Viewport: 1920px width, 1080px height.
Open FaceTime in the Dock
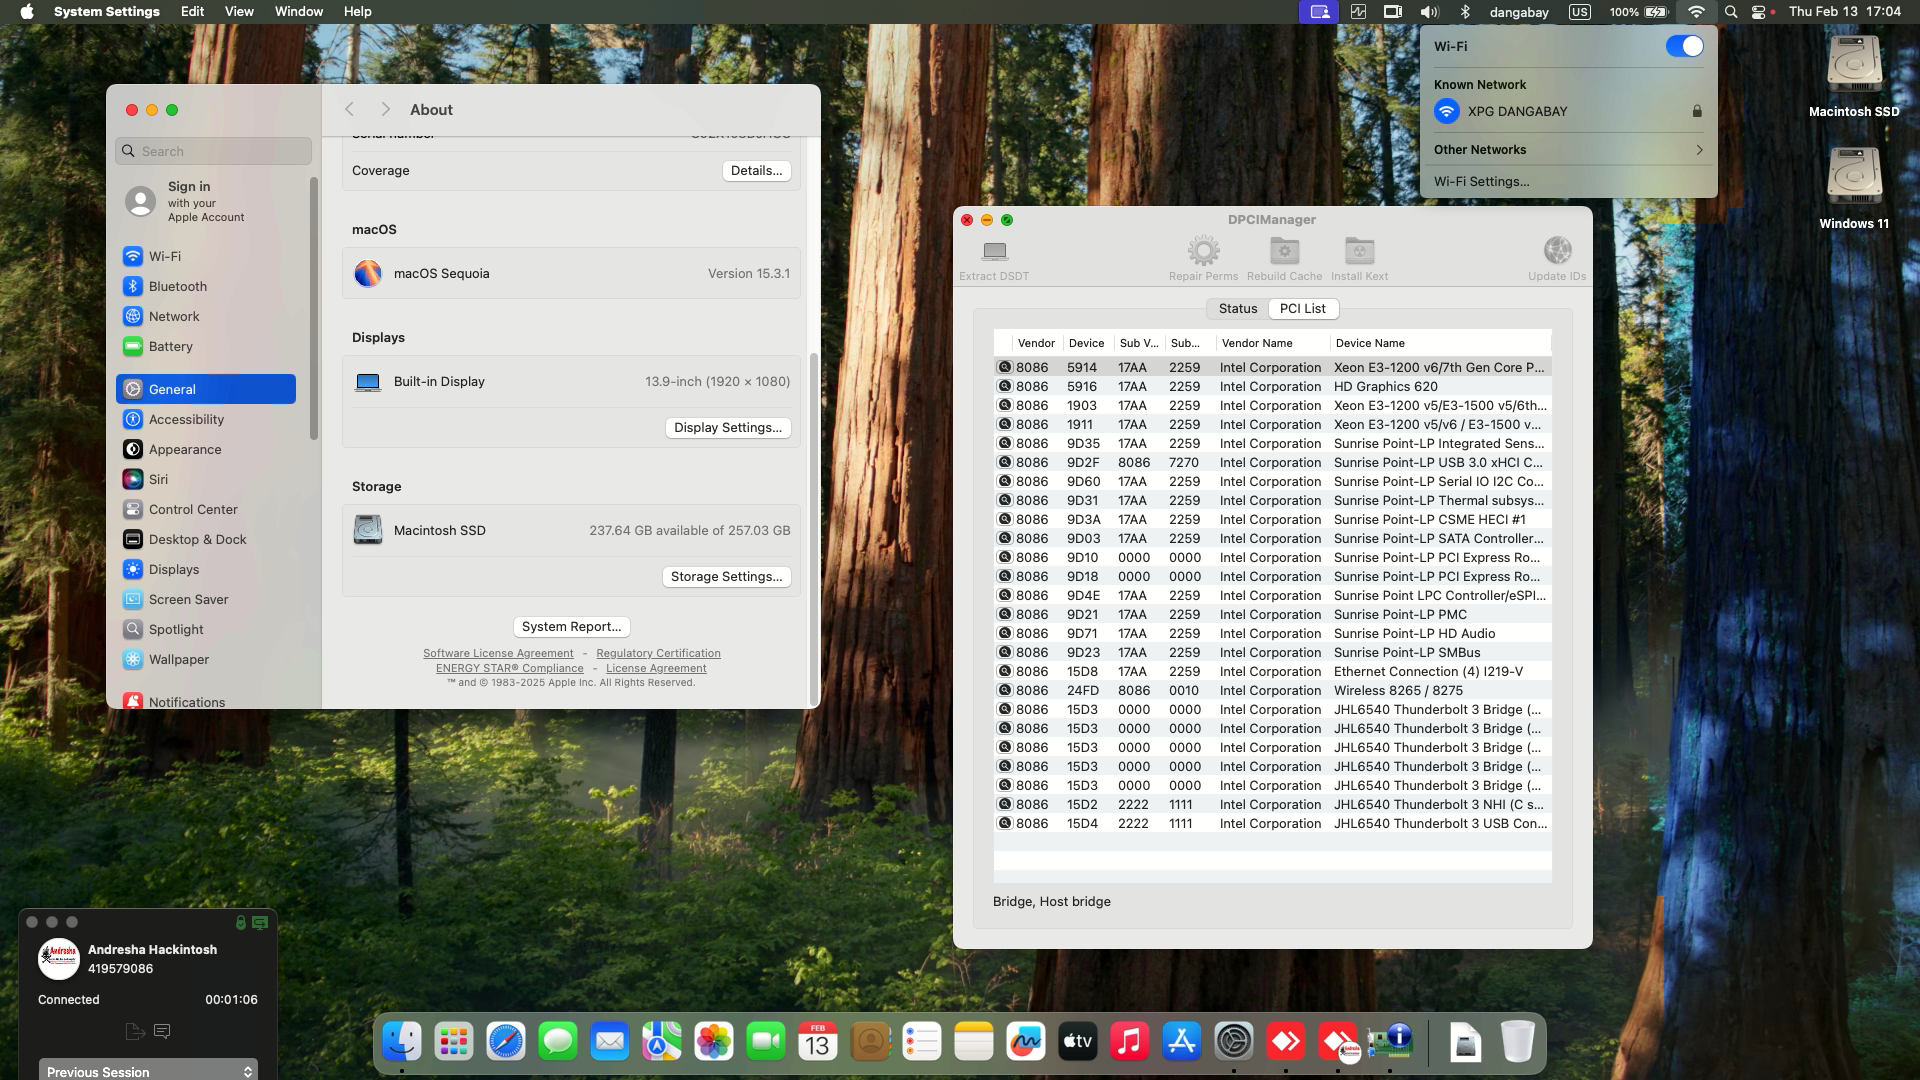[766, 1042]
